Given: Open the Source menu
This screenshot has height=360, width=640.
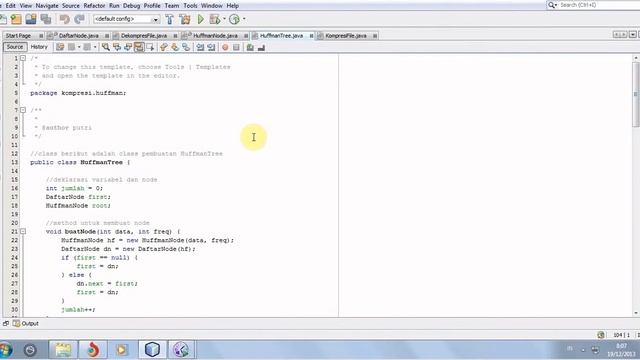Looking at the screenshot, I should pos(71,6).
